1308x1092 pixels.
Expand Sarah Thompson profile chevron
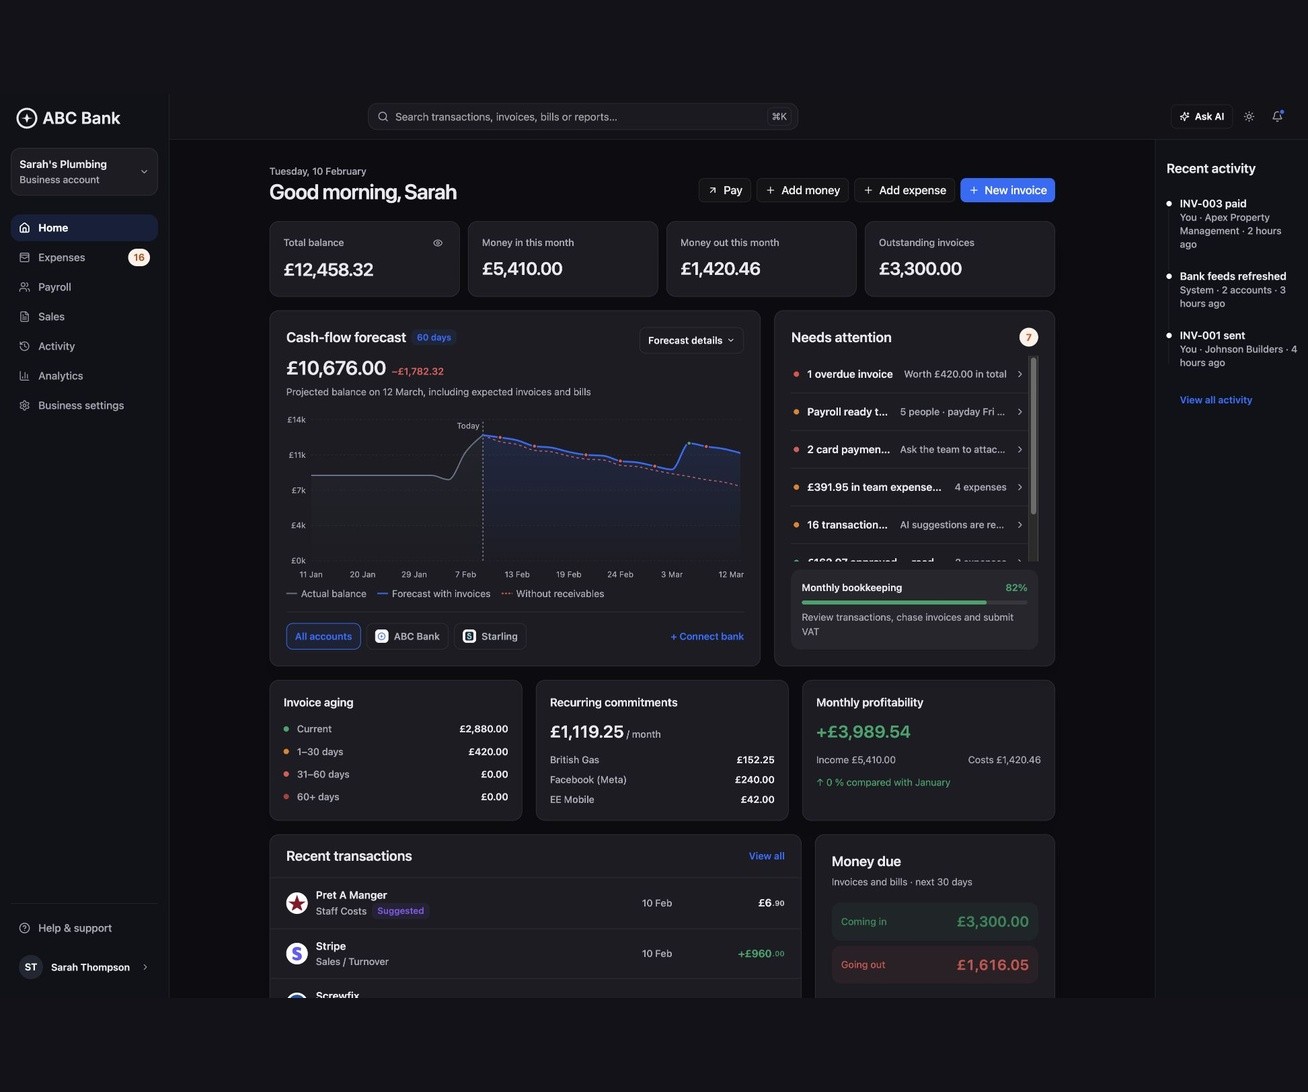(145, 967)
